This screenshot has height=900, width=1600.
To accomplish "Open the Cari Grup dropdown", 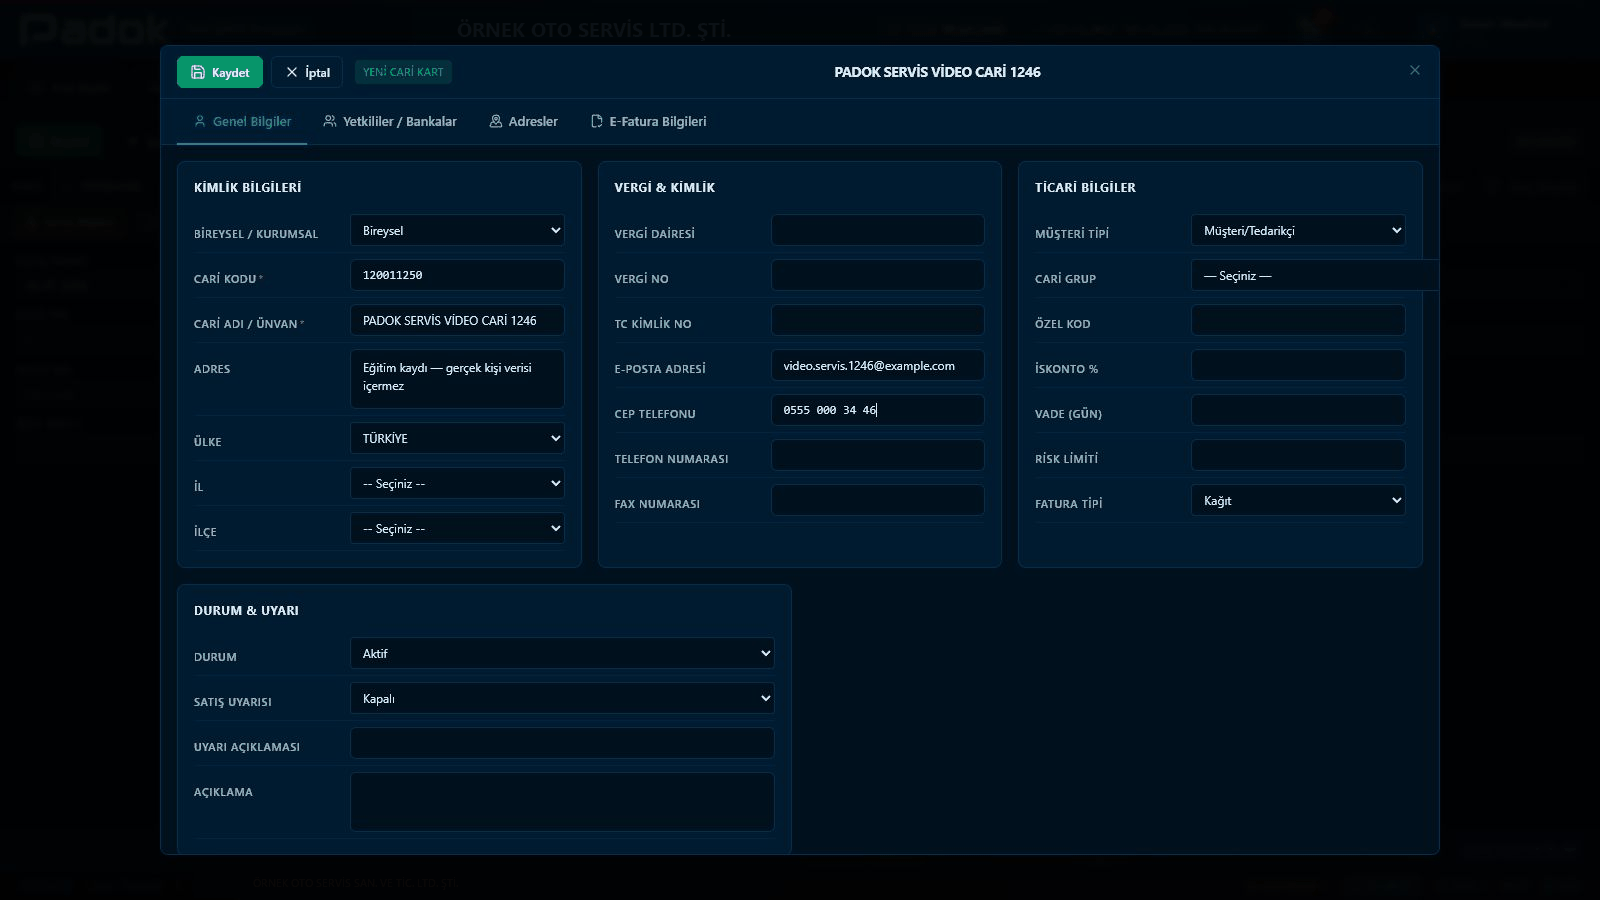I will pos(1314,275).
